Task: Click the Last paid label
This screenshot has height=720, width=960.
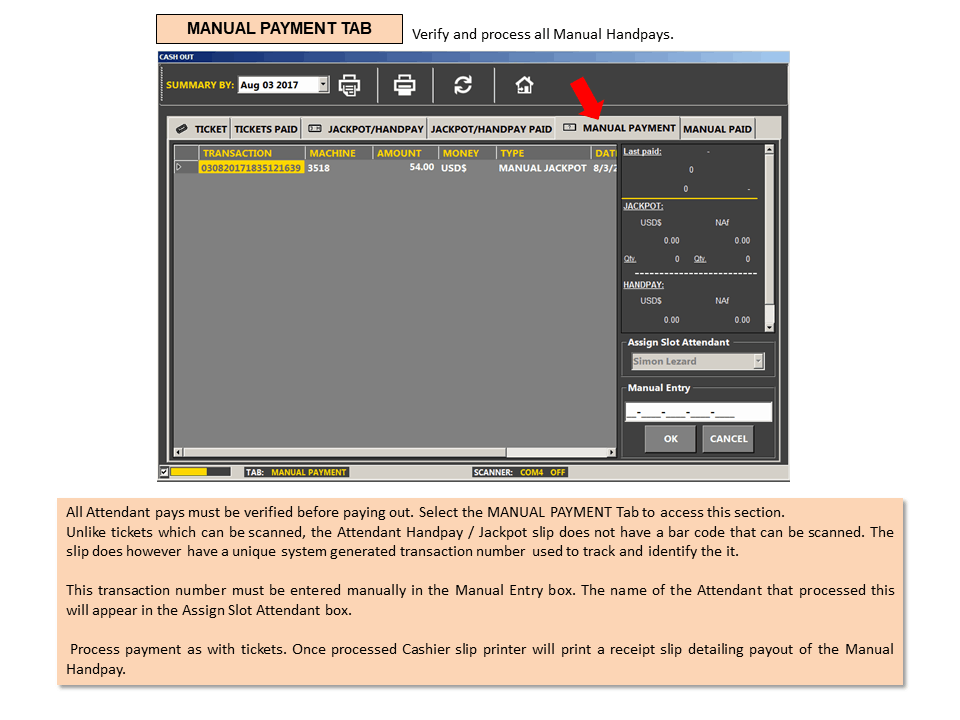Action: click(x=642, y=151)
